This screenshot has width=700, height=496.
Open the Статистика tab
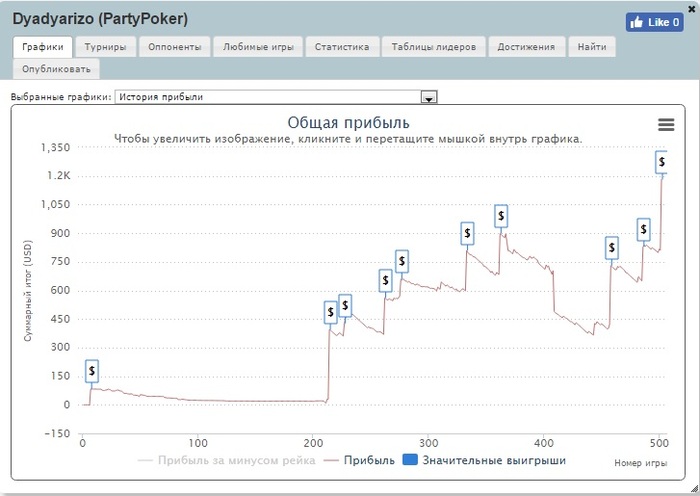coord(342,47)
